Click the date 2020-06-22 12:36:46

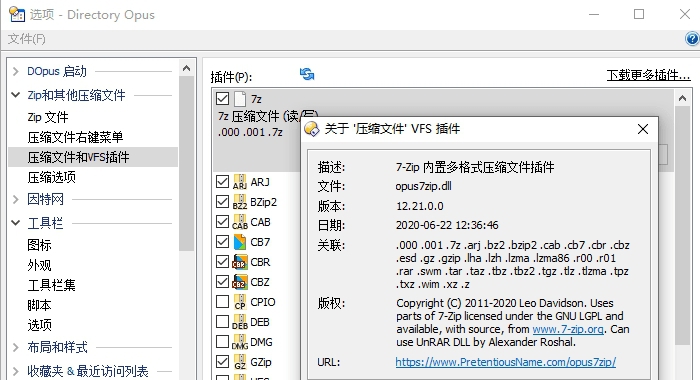point(447,225)
